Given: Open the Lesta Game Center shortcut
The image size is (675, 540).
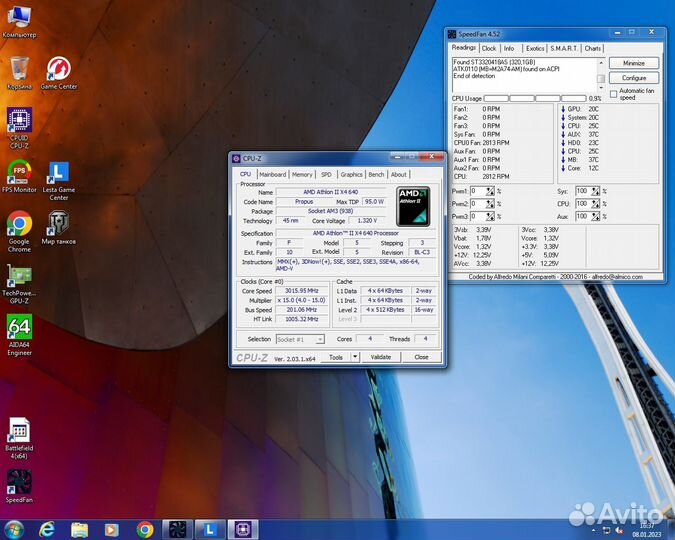Looking at the screenshot, I should click(x=59, y=180).
